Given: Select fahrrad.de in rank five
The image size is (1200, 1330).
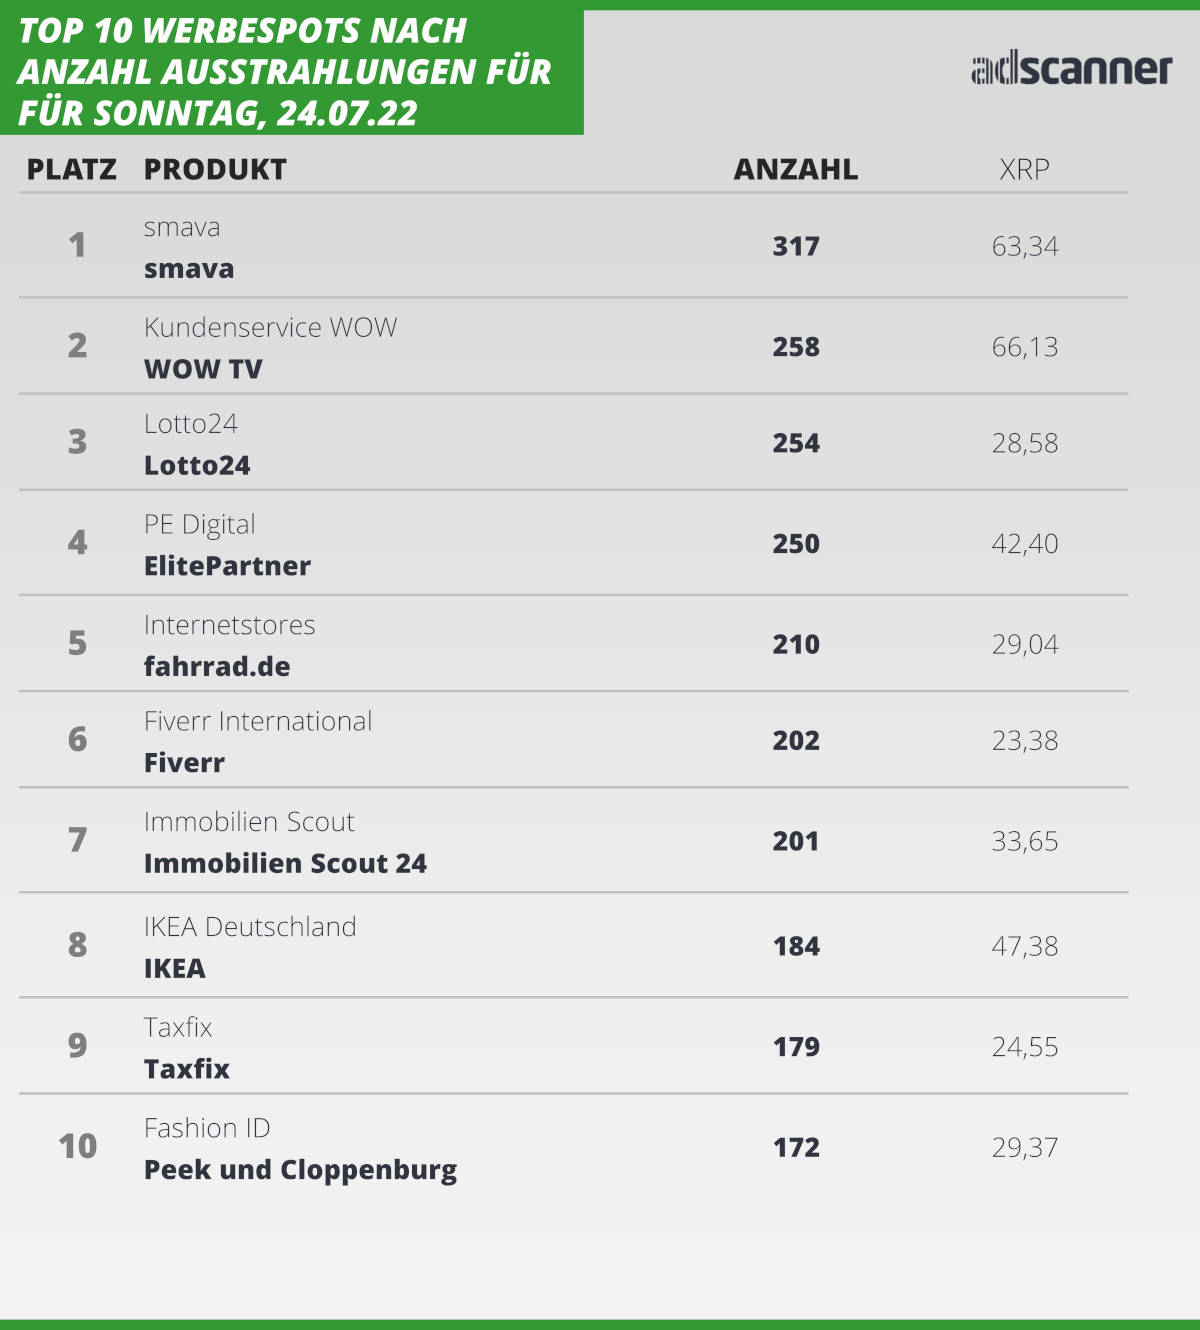Looking at the screenshot, I should (217, 666).
